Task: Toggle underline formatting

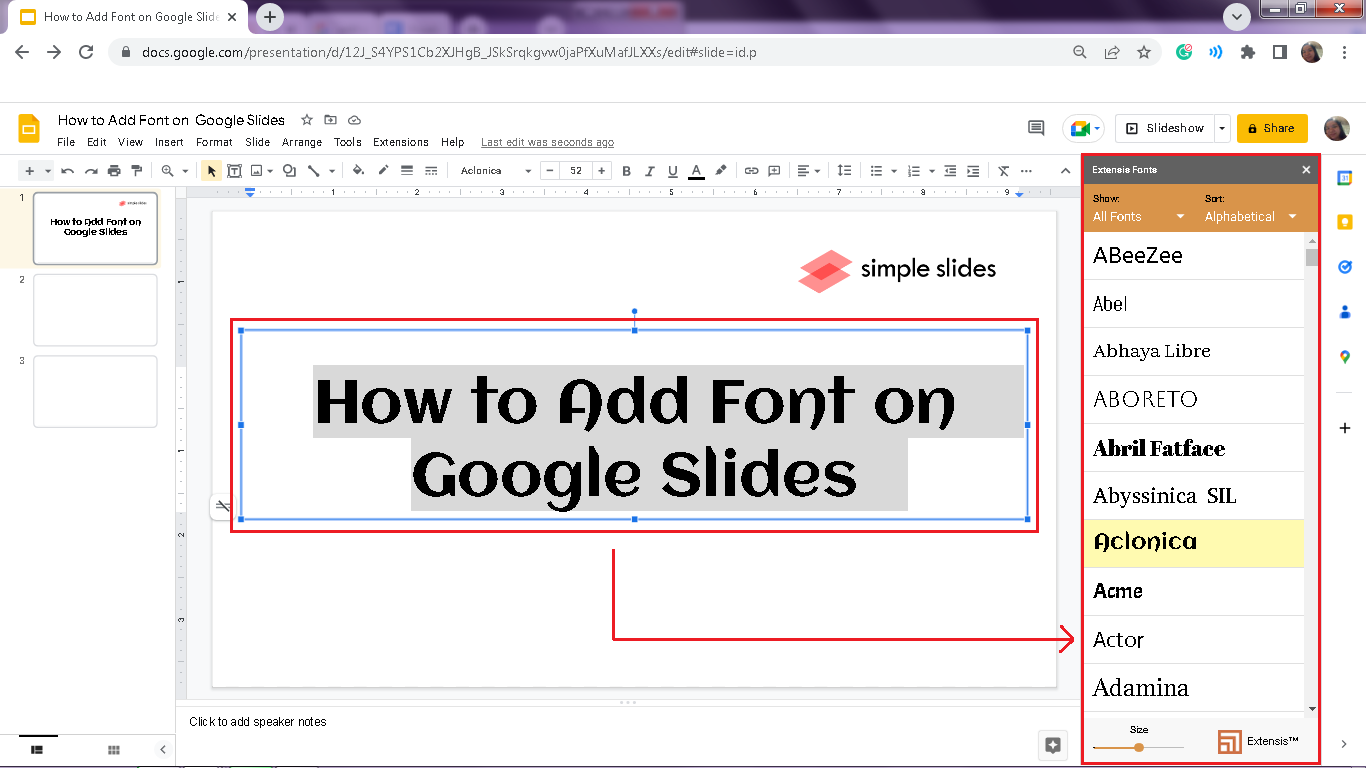Action: [672, 170]
